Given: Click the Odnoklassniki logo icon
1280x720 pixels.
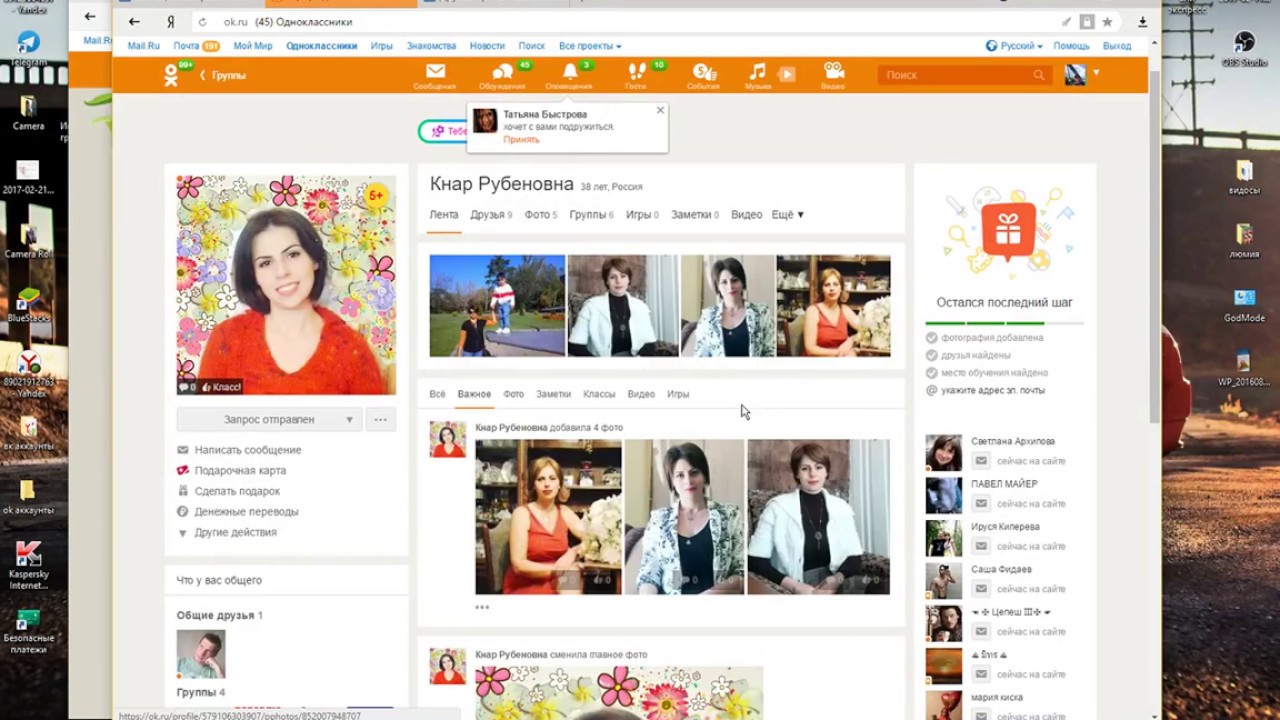Looking at the screenshot, I should tap(172, 76).
